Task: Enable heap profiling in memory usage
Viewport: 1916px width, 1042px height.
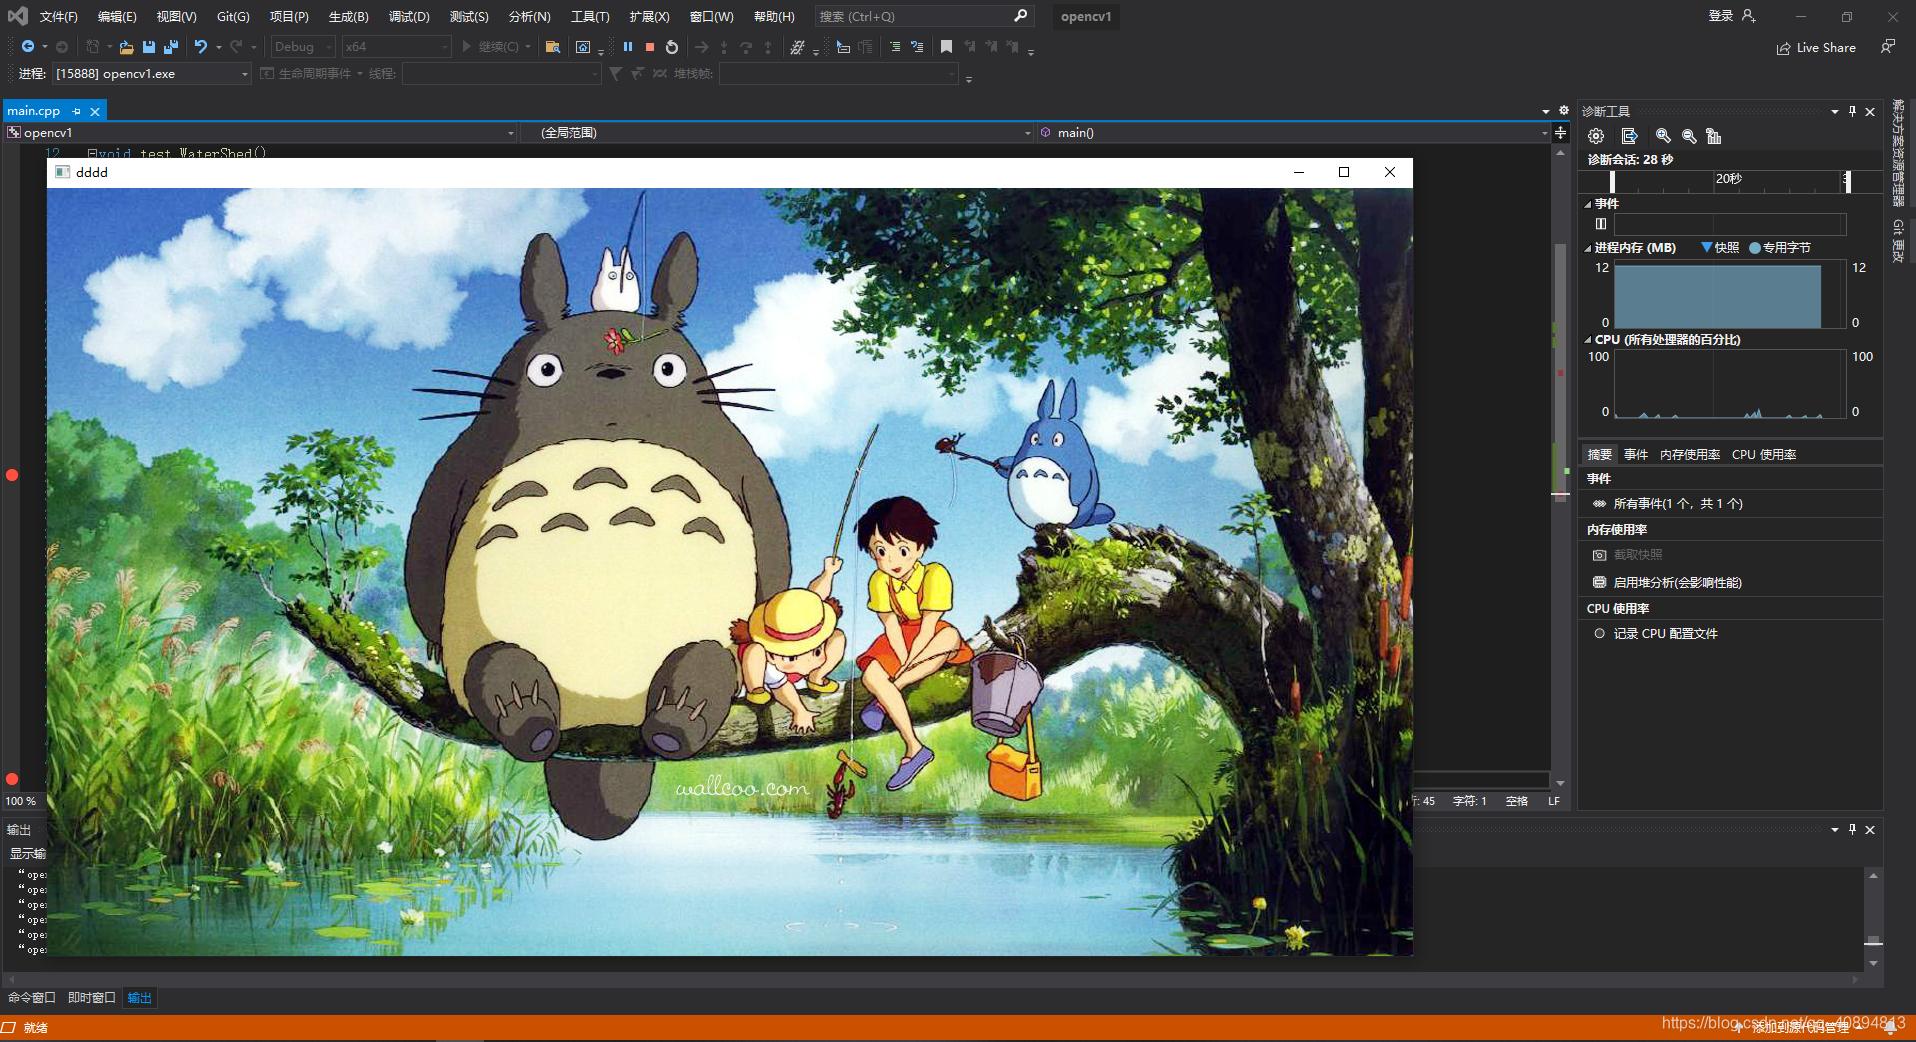Action: 1667,582
